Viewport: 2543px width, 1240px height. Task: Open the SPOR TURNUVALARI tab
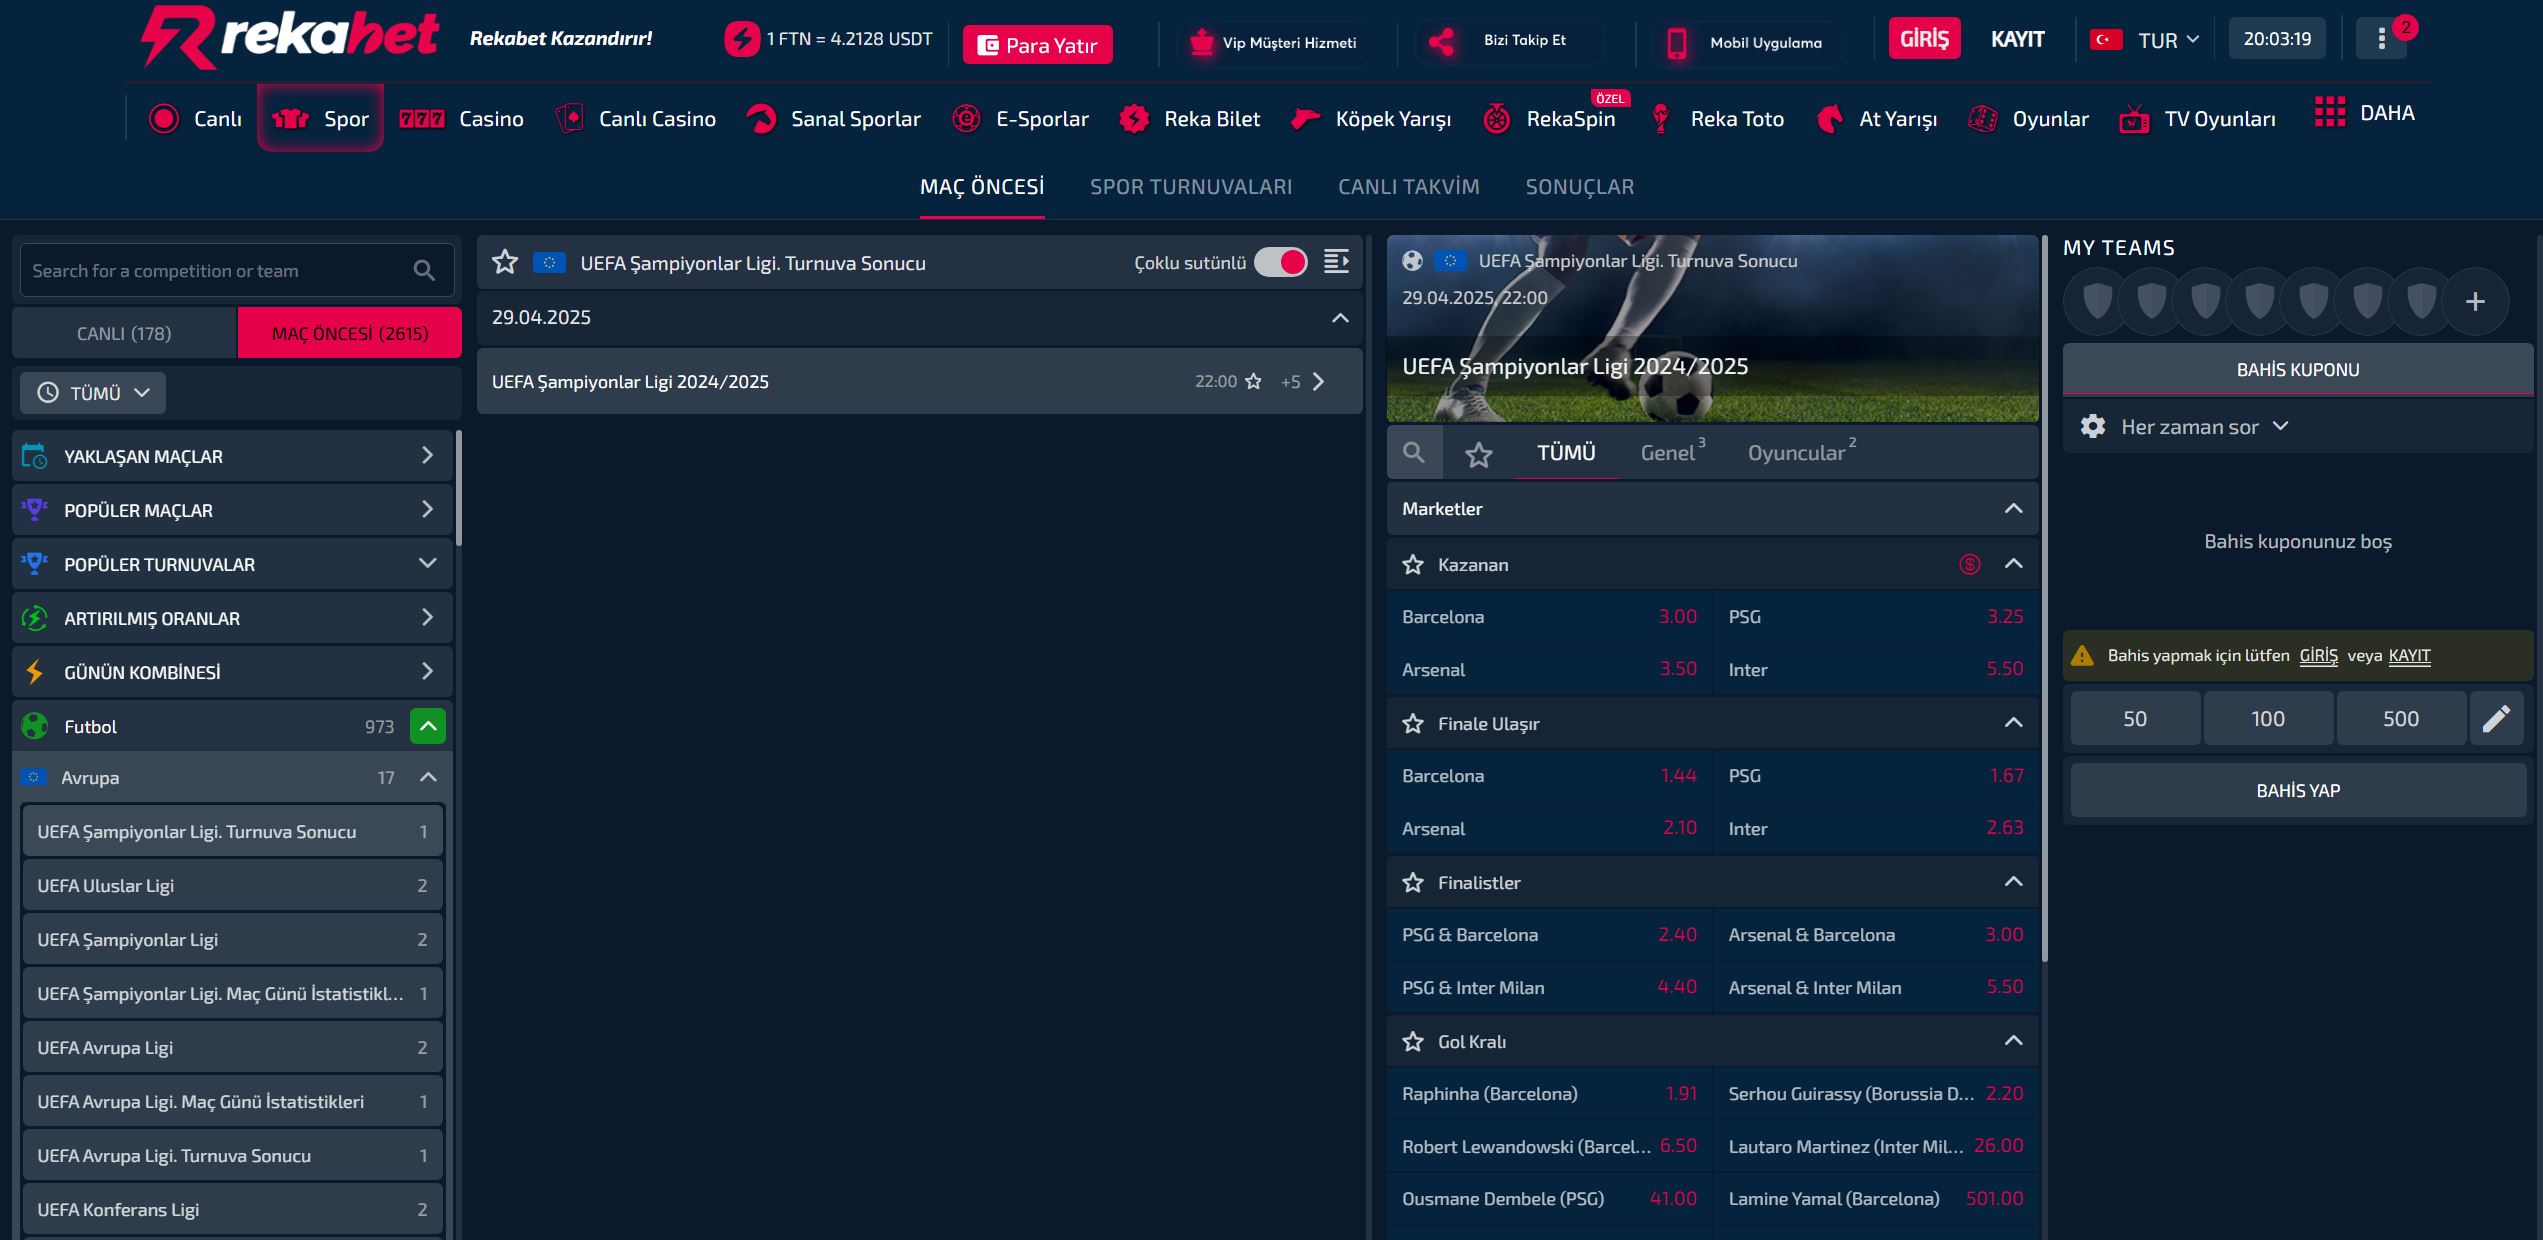coord(1191,187)
